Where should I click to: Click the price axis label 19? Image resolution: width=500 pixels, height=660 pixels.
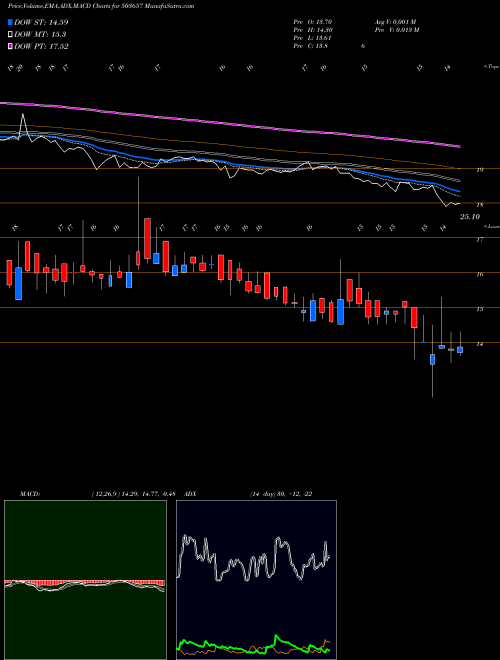pyautogui.click(x=479, y=170)
